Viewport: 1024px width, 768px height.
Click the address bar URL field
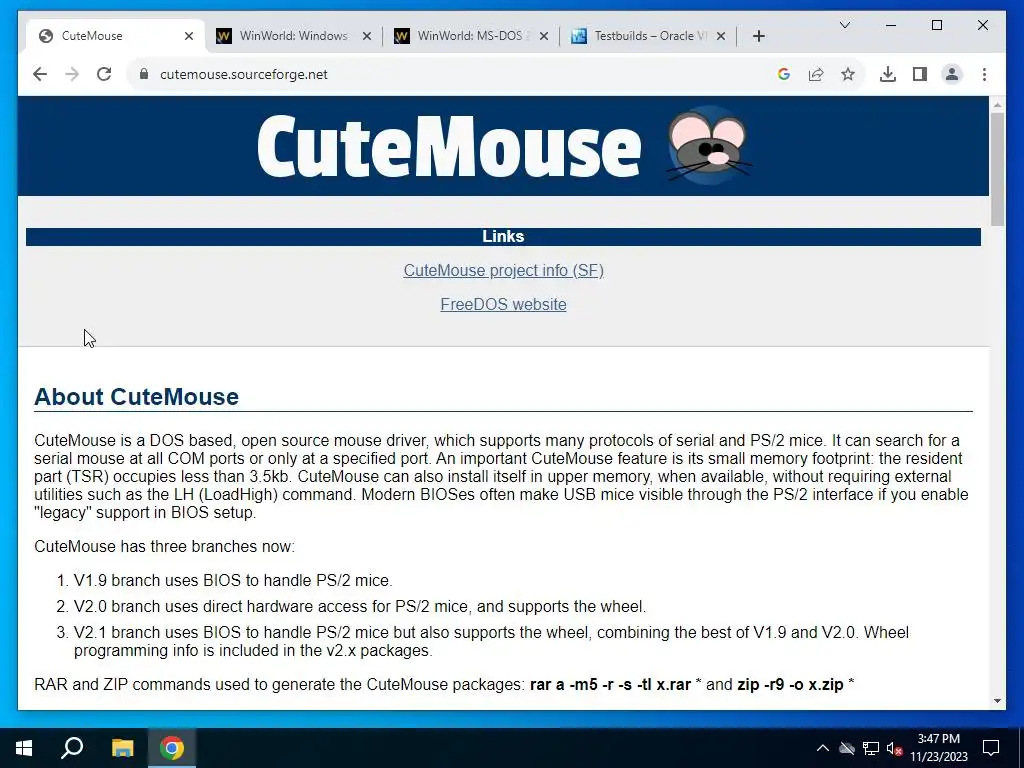[457, 74]
